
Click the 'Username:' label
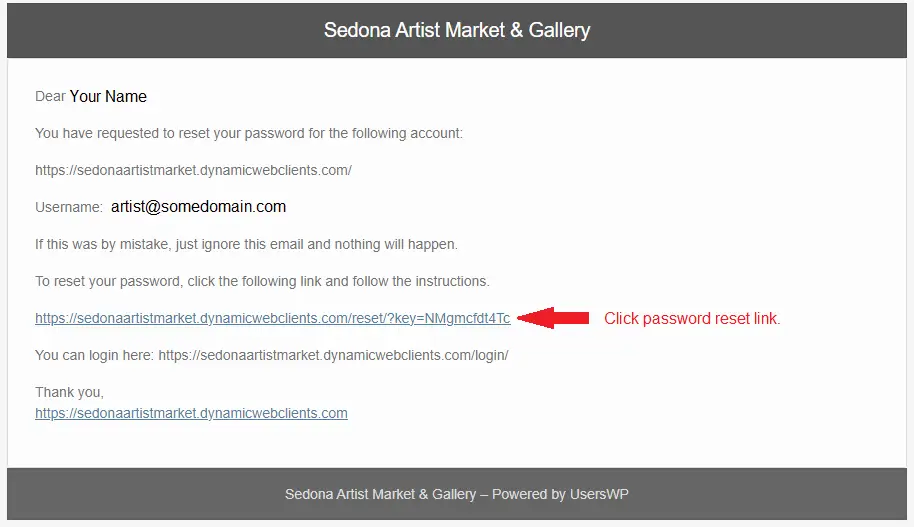pyautogui.click(x=68, y=207)
